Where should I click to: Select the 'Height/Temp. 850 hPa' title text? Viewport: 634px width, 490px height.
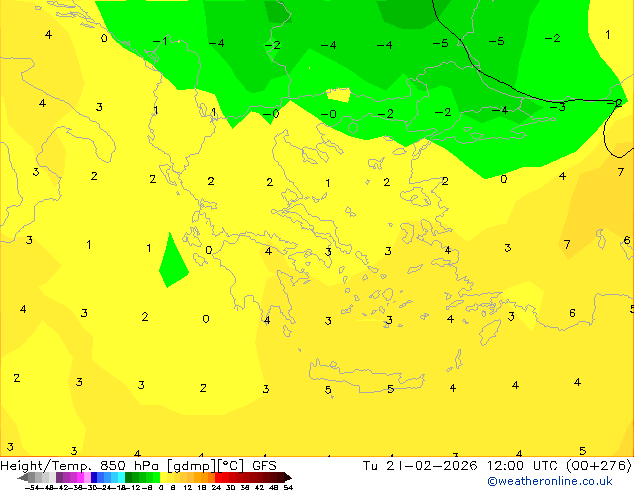coord(80,466)
